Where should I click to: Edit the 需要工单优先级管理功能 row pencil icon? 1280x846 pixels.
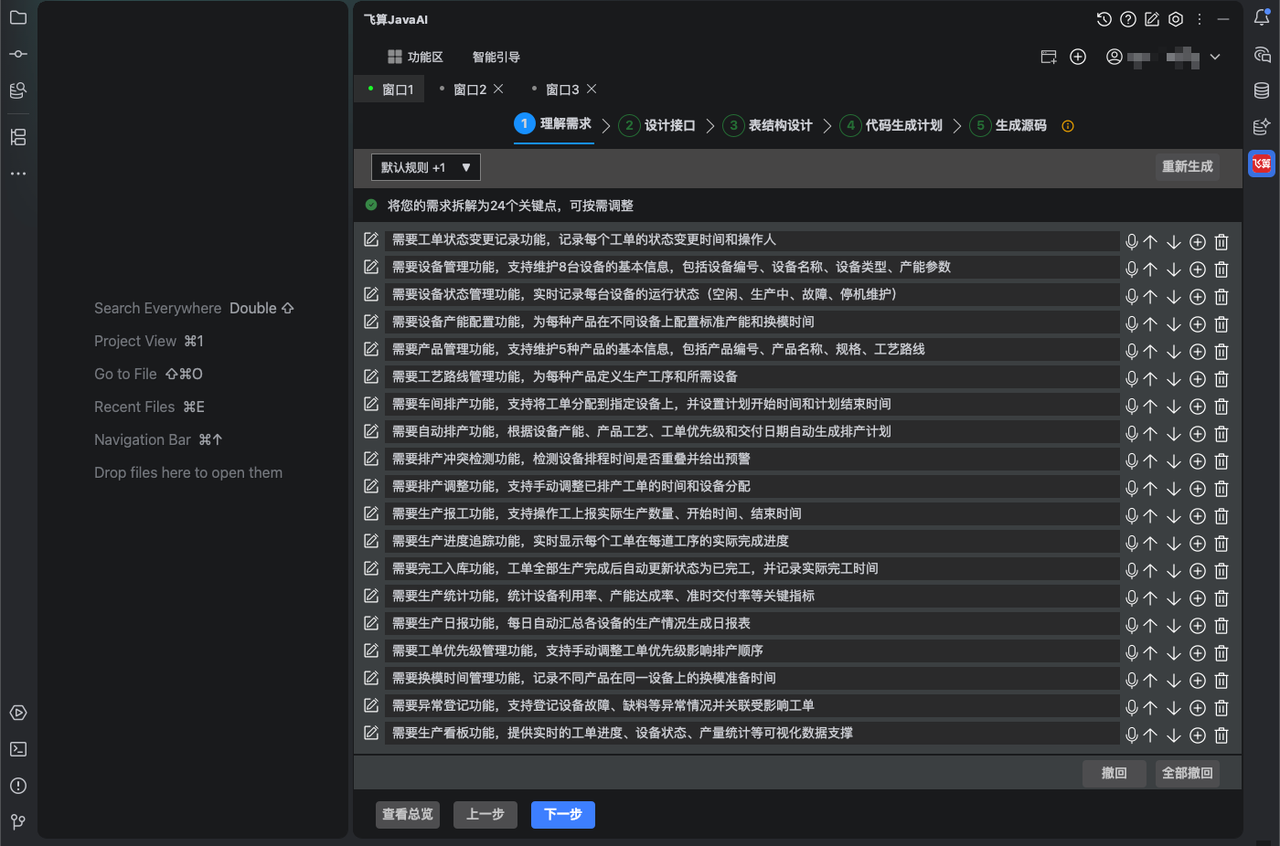point(371,651)
